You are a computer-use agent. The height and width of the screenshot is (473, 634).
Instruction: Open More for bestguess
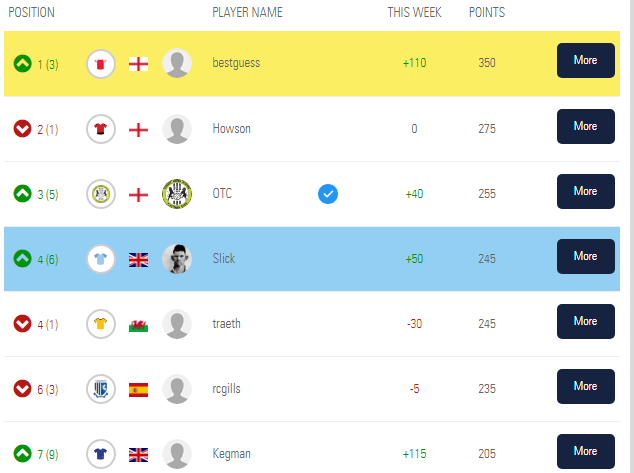[x=585, y=61]
